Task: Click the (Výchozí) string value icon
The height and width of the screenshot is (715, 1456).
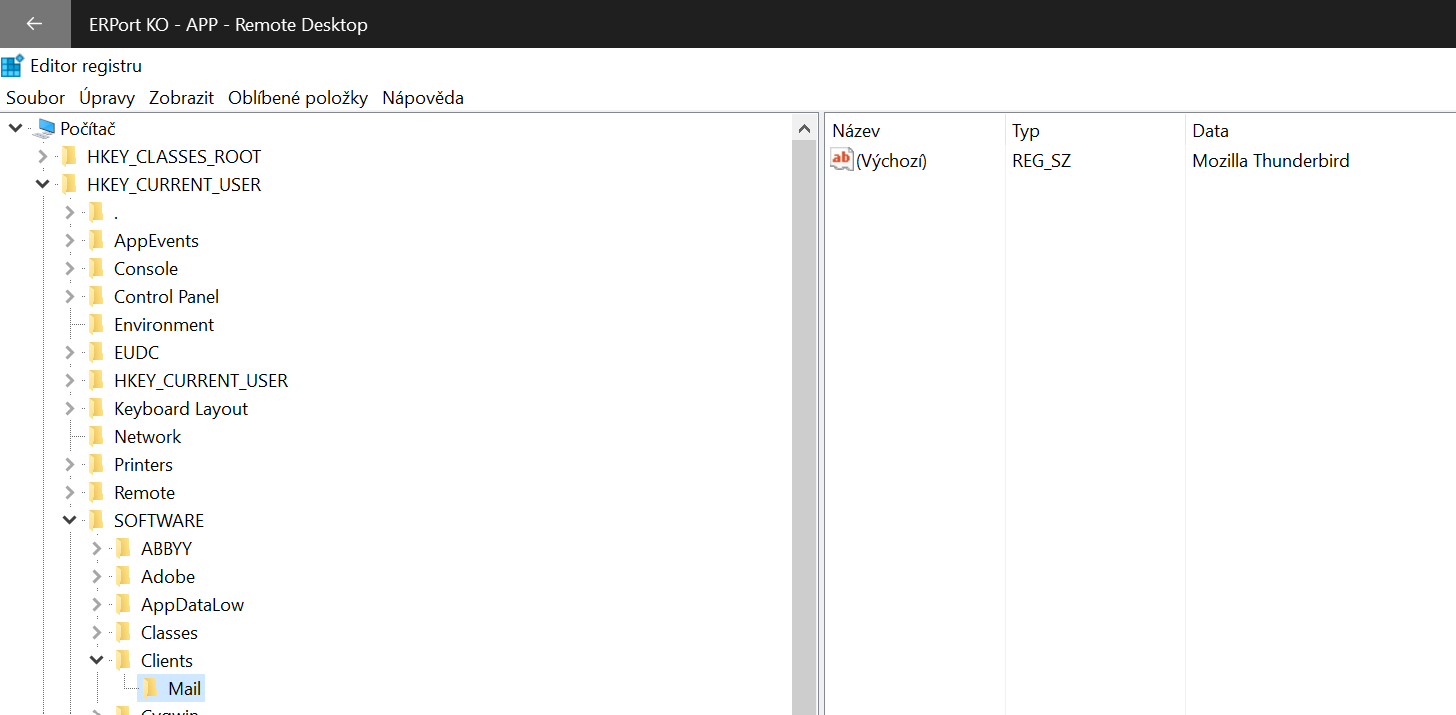Action: [842, 160]
